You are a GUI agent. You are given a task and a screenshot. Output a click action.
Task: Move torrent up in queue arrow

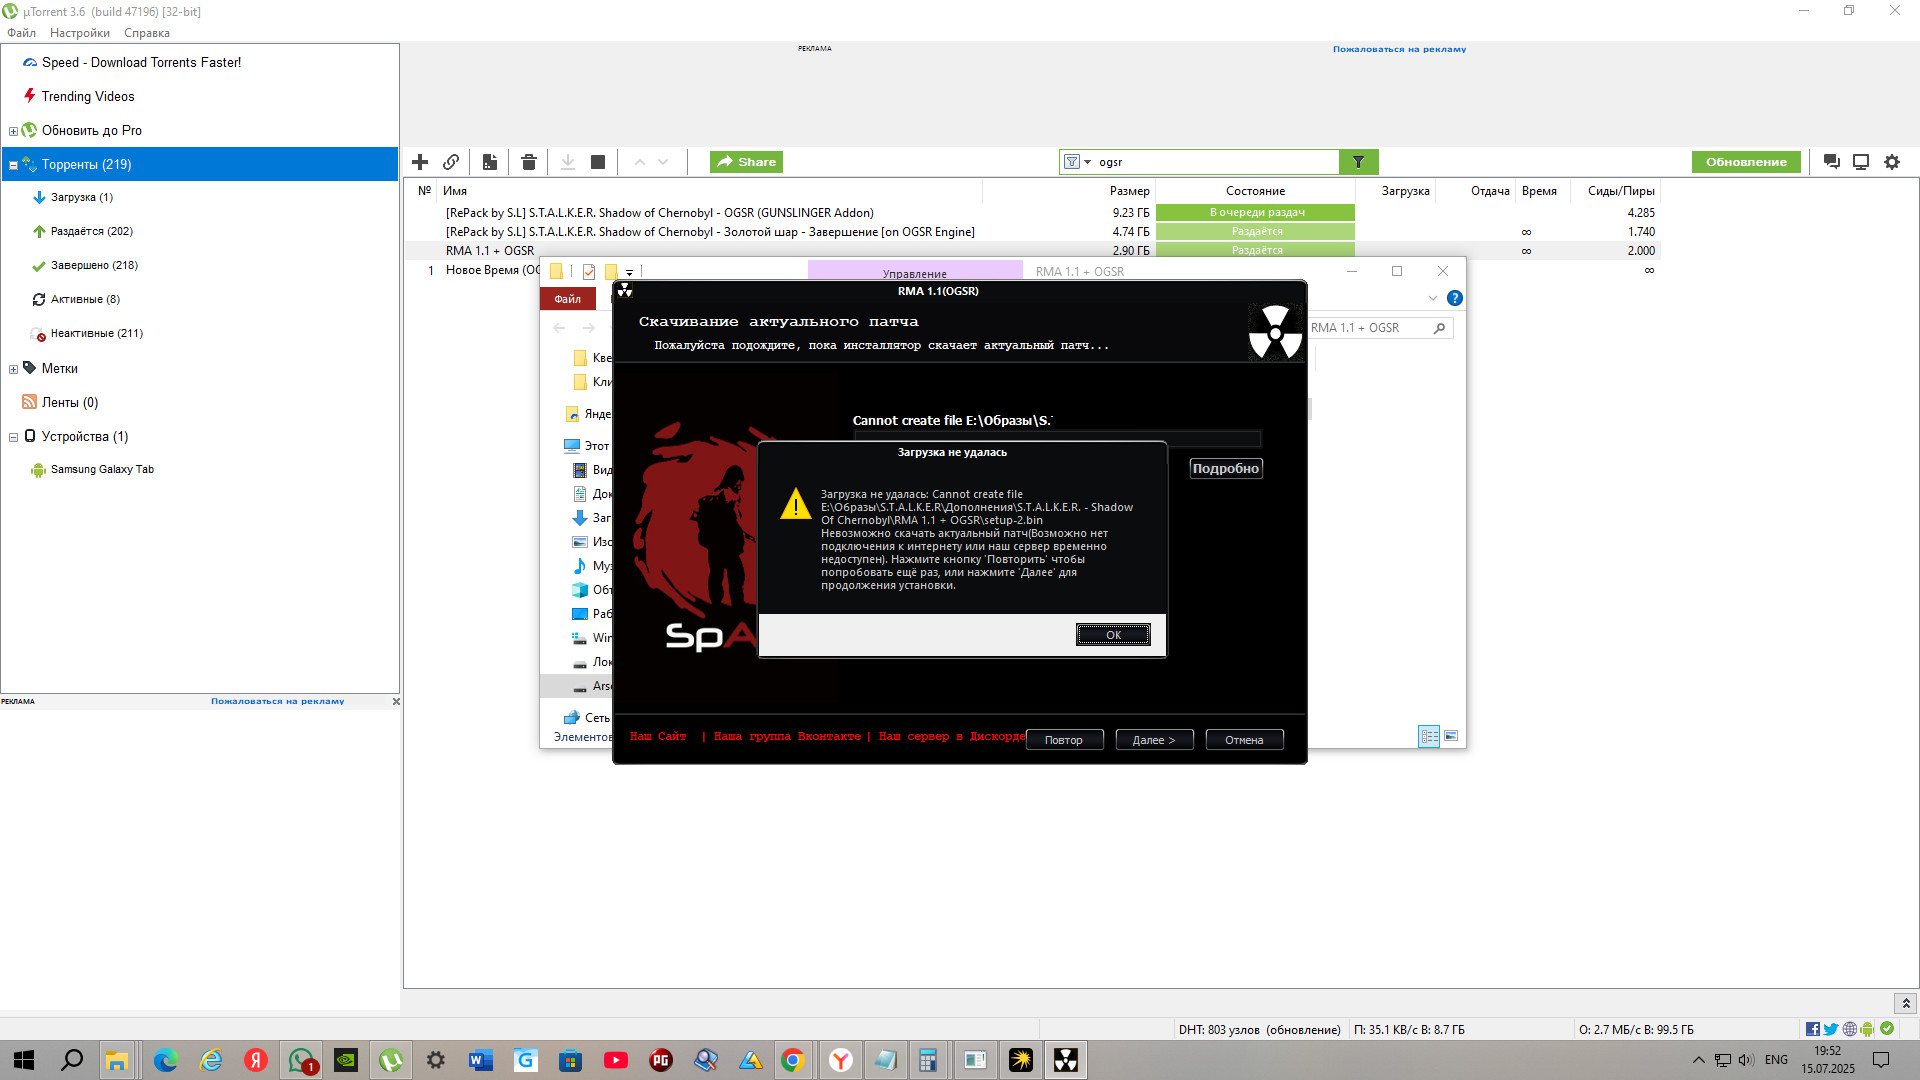click(639, 162)
